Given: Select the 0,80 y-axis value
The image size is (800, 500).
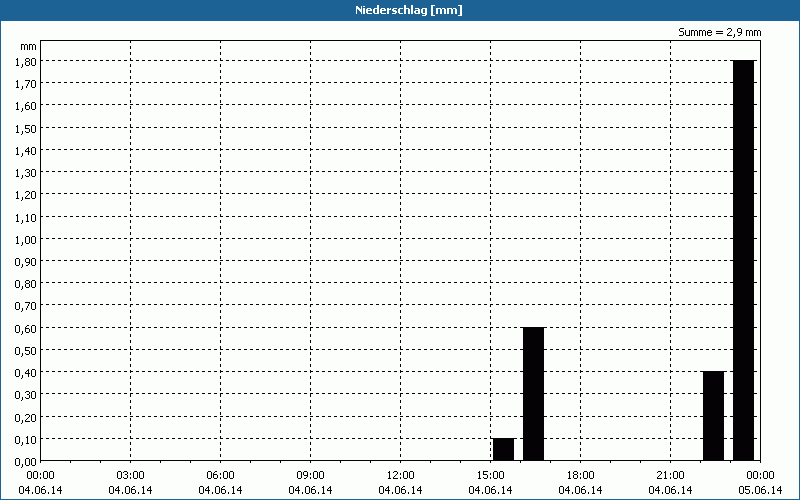Looking at the screenshot, I should point(26,284).
